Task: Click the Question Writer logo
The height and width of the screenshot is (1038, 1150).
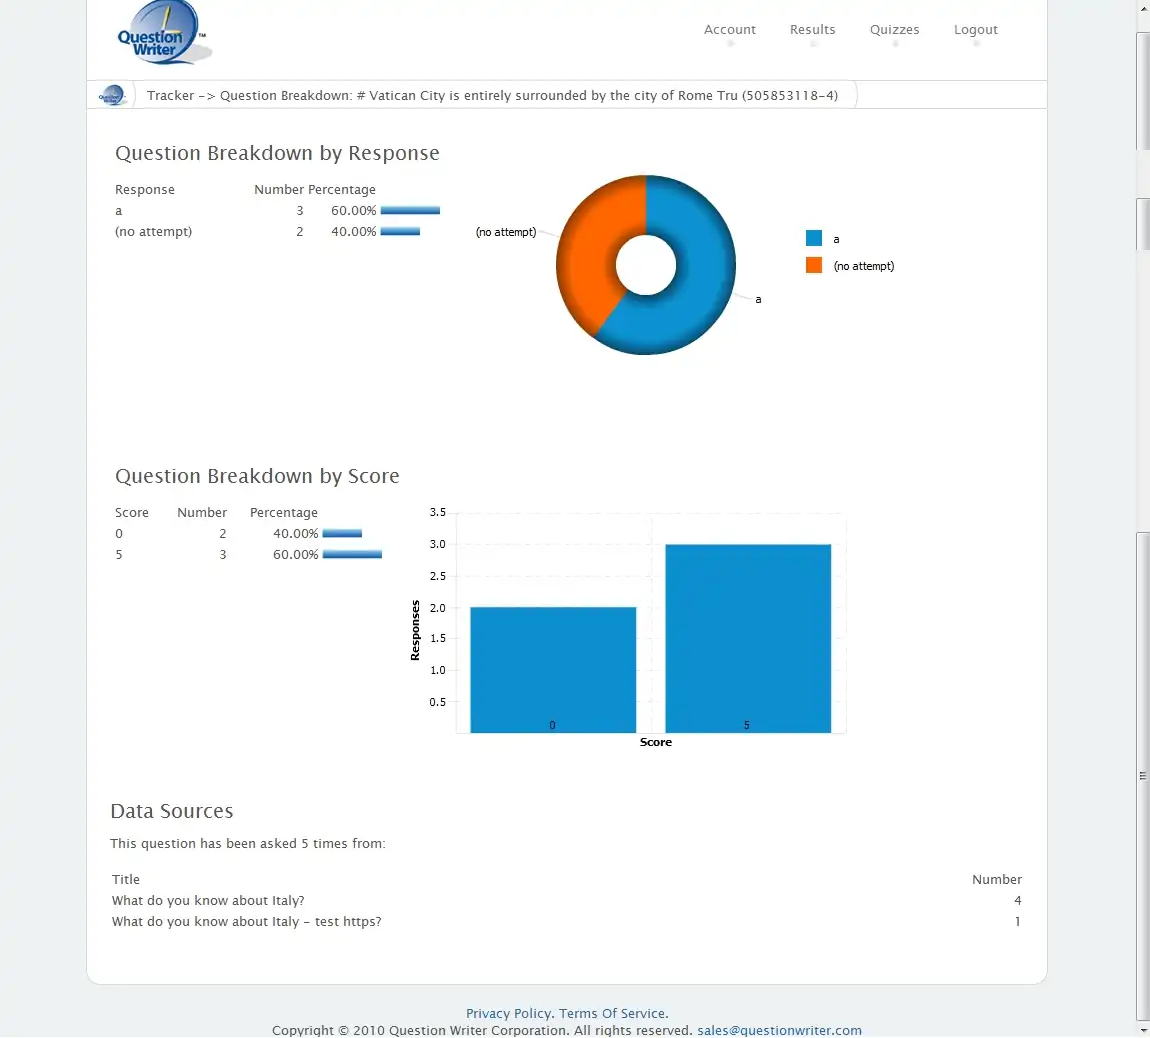Action: pos(162,35)
